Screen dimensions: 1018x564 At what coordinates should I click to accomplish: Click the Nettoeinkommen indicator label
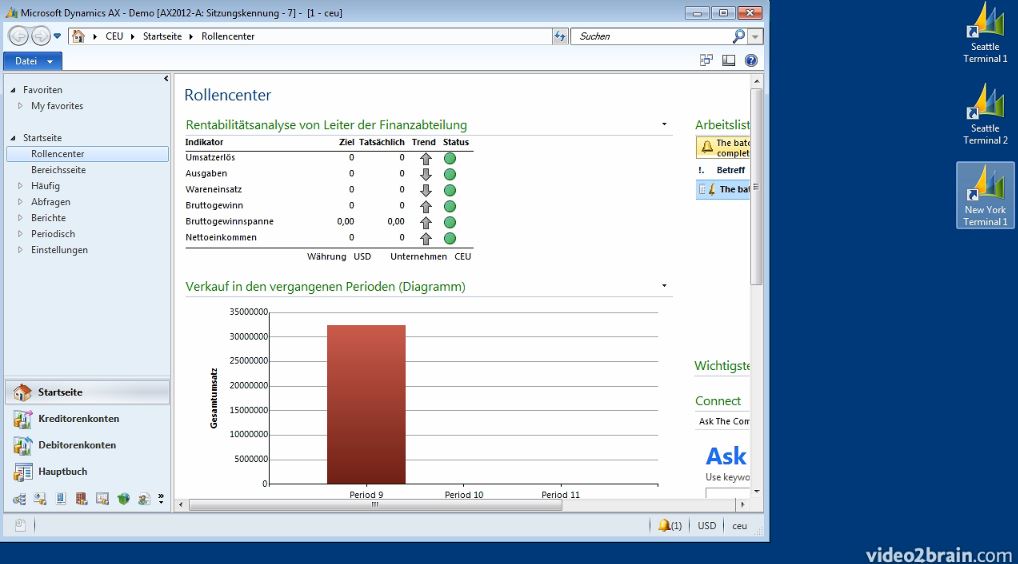221,238
